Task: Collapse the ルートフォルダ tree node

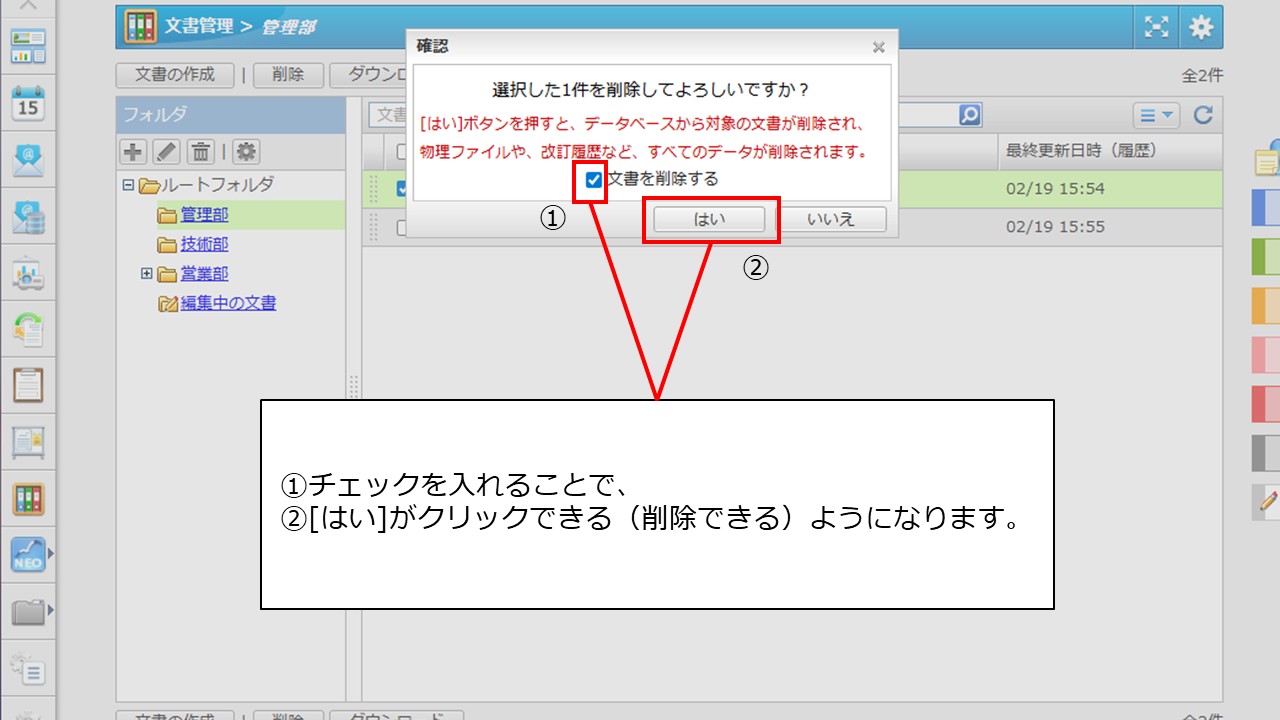Action: click(128, 185)
